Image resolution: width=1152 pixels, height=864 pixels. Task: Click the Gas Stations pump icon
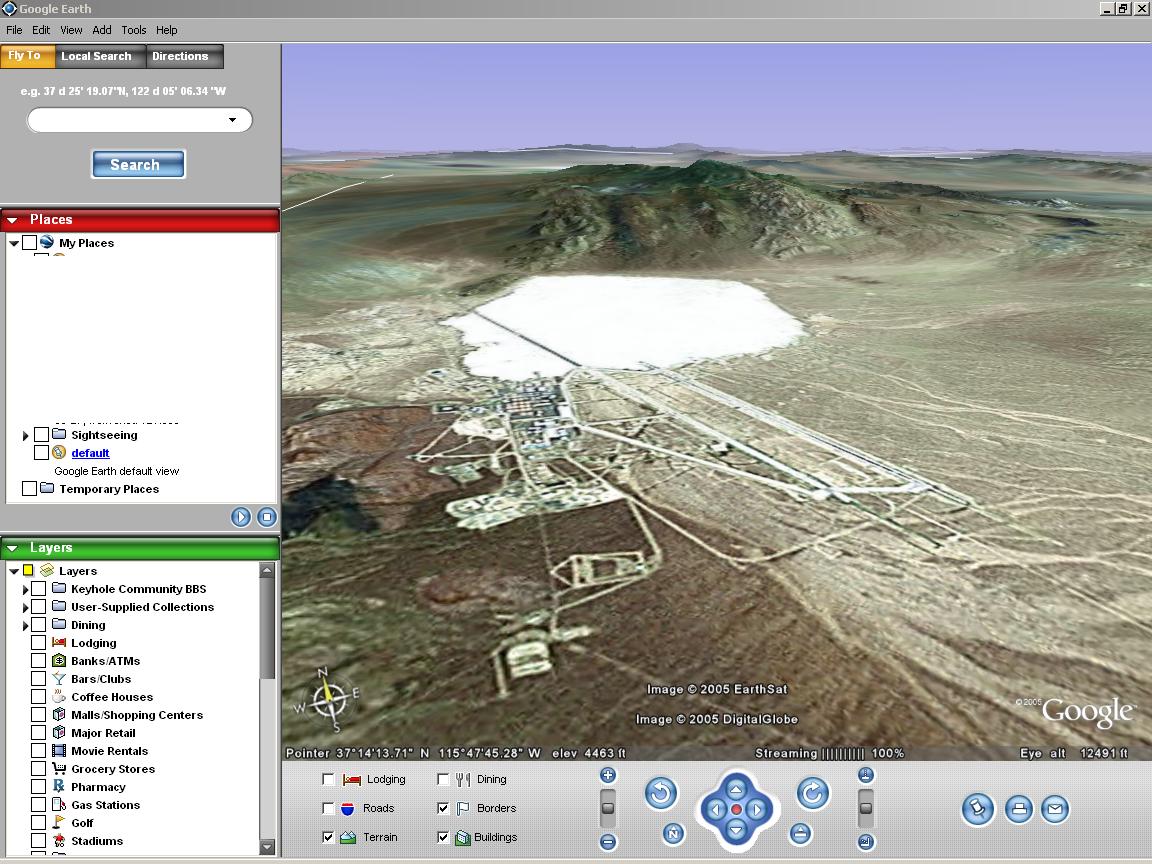tap(59, 804)
